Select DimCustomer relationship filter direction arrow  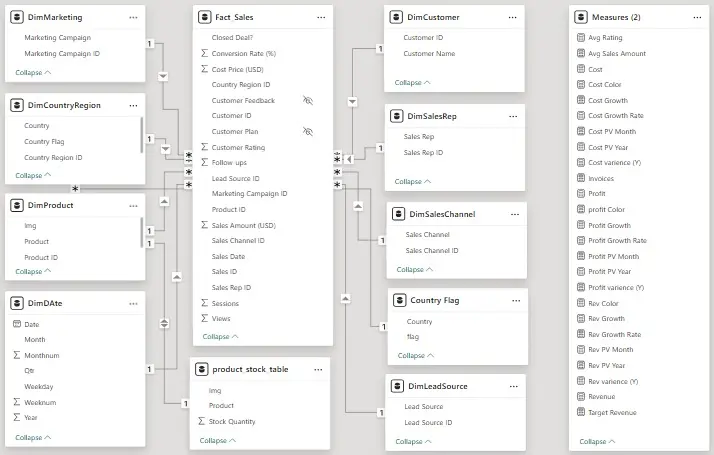(x=352, y=102)
